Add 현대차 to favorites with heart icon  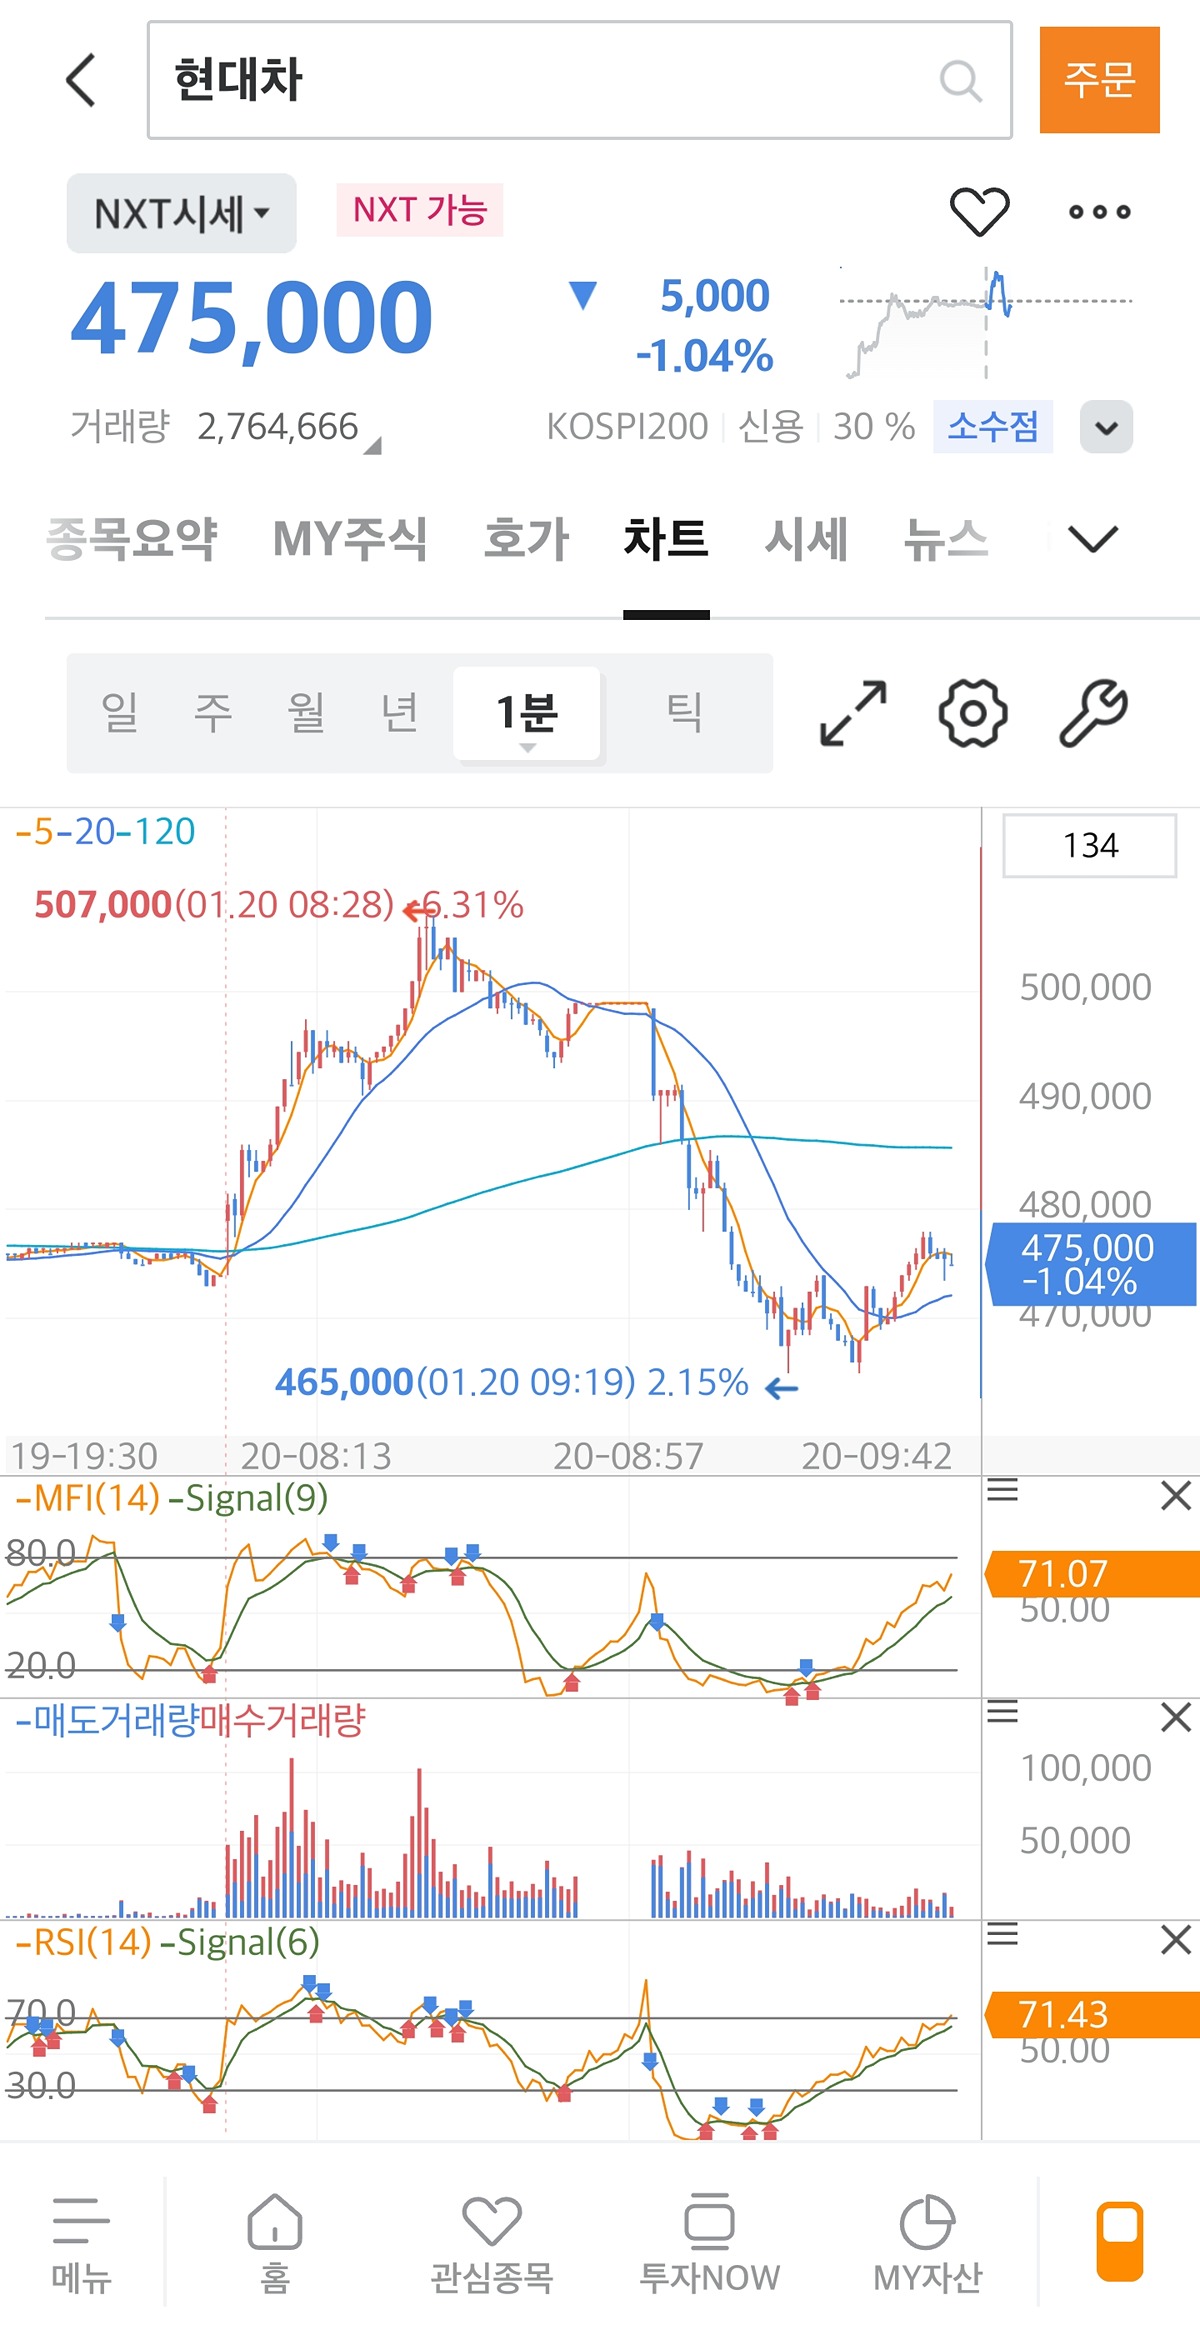click(979, 212)
